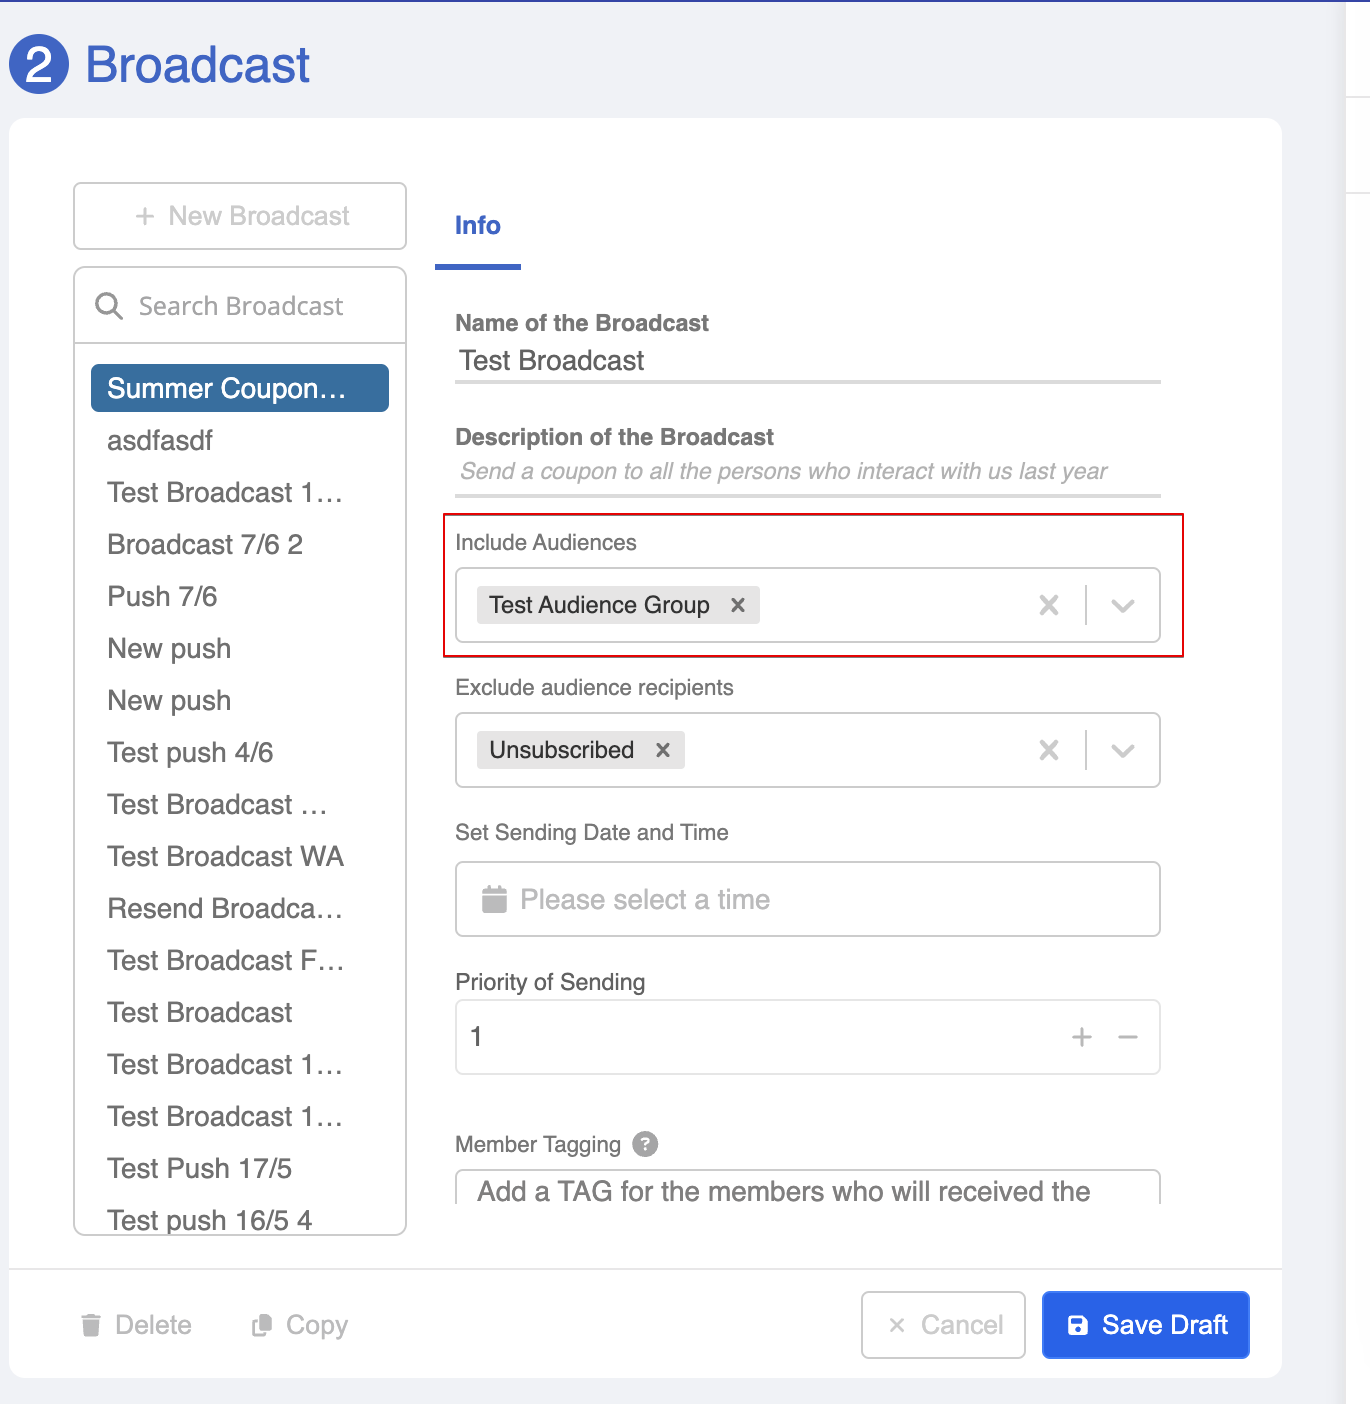
Task: Copy the current broadcast
Action: pyautogui.click(x=300, y=1325)
